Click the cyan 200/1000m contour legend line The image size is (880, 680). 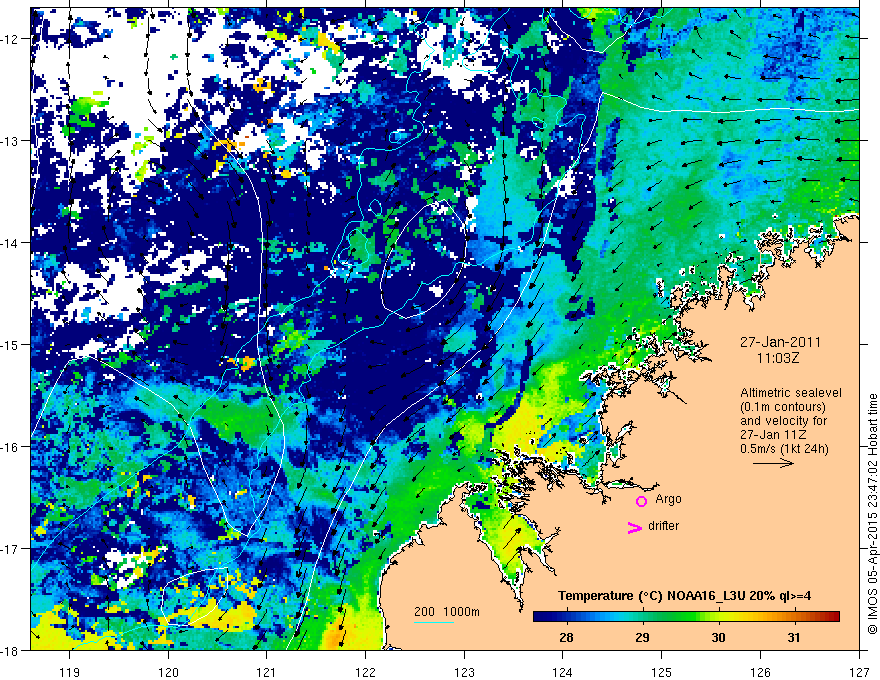click(434, 622)
